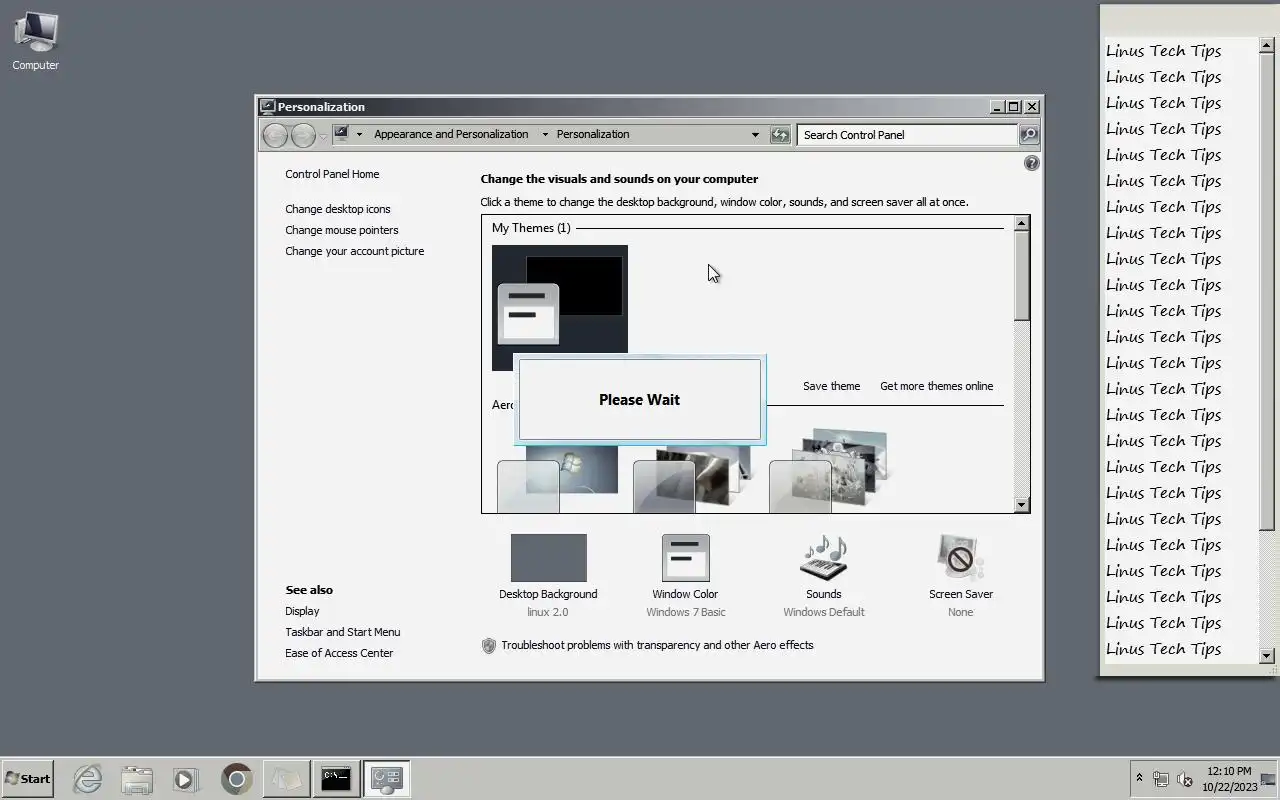Click the Screen Saver text label
The width and height of the screenshot is (1280, 800).
tap(960, 594)
